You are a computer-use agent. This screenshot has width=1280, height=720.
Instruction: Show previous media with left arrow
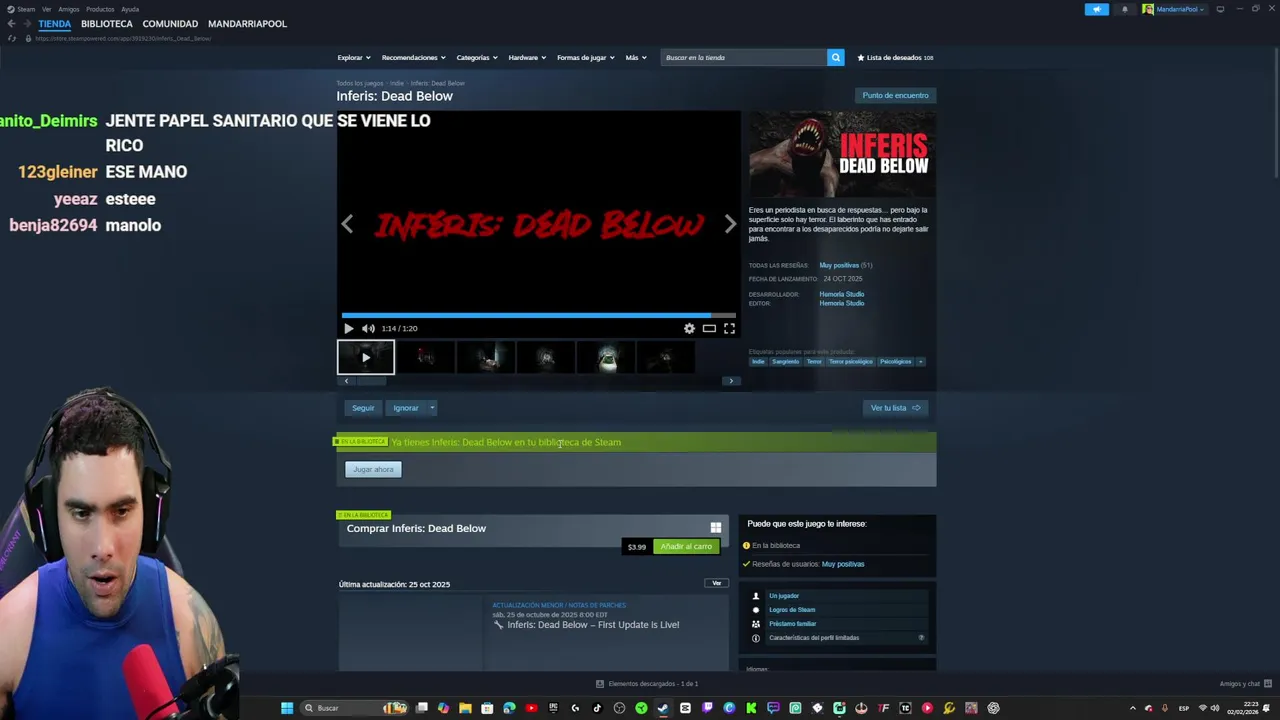[347, 225]
